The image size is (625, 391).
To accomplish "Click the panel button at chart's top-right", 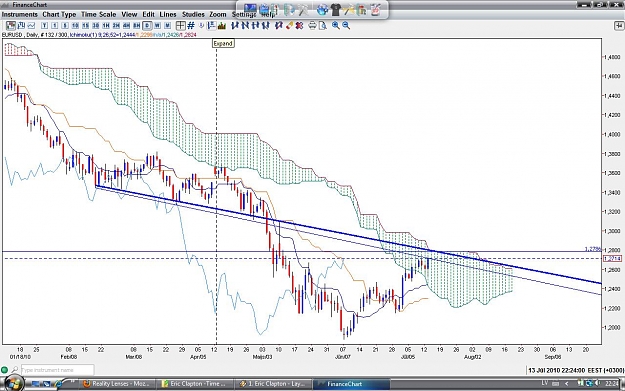I will pos(619,26).
